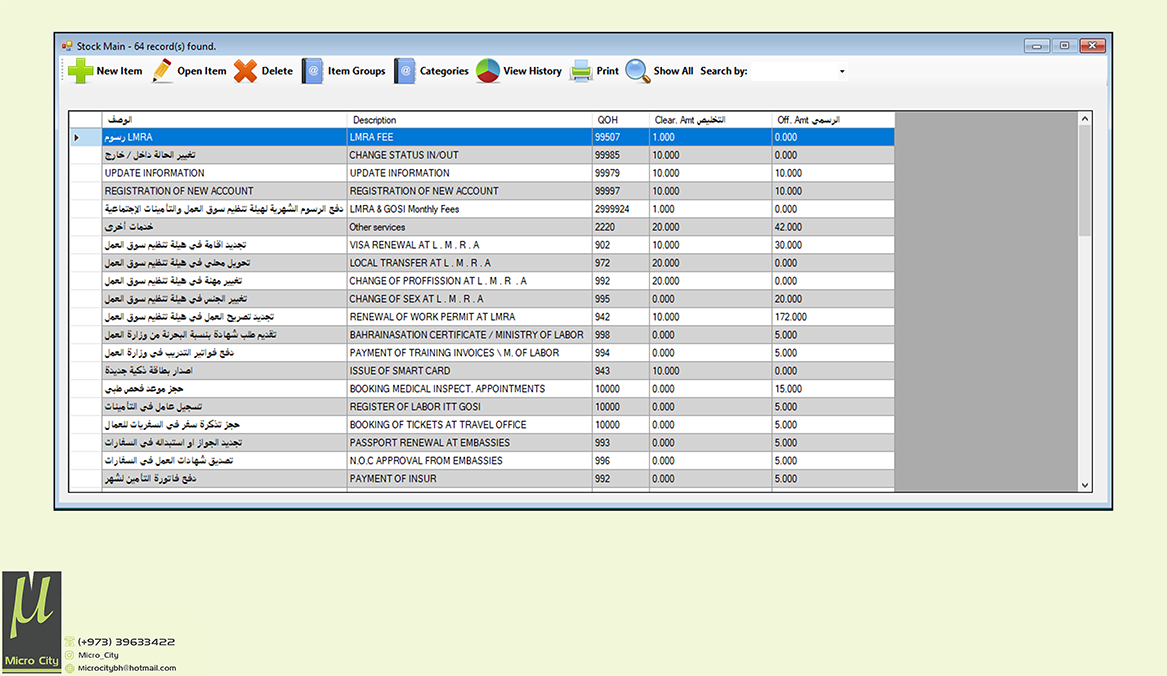Click the red X Delete icon
This screenshot has width=1167, height=676.
pyautogui.click(x=245, y=71)
